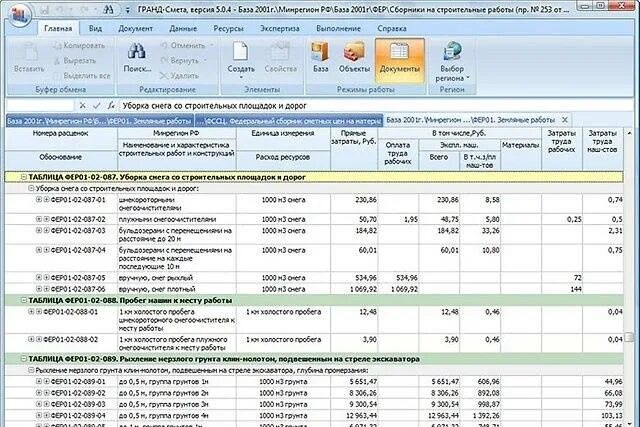This screenshot has height=427, width=640.
Task: Expand row ФЕР01-02-088-02
Action: pyautogui.click(x=31, y=339)
